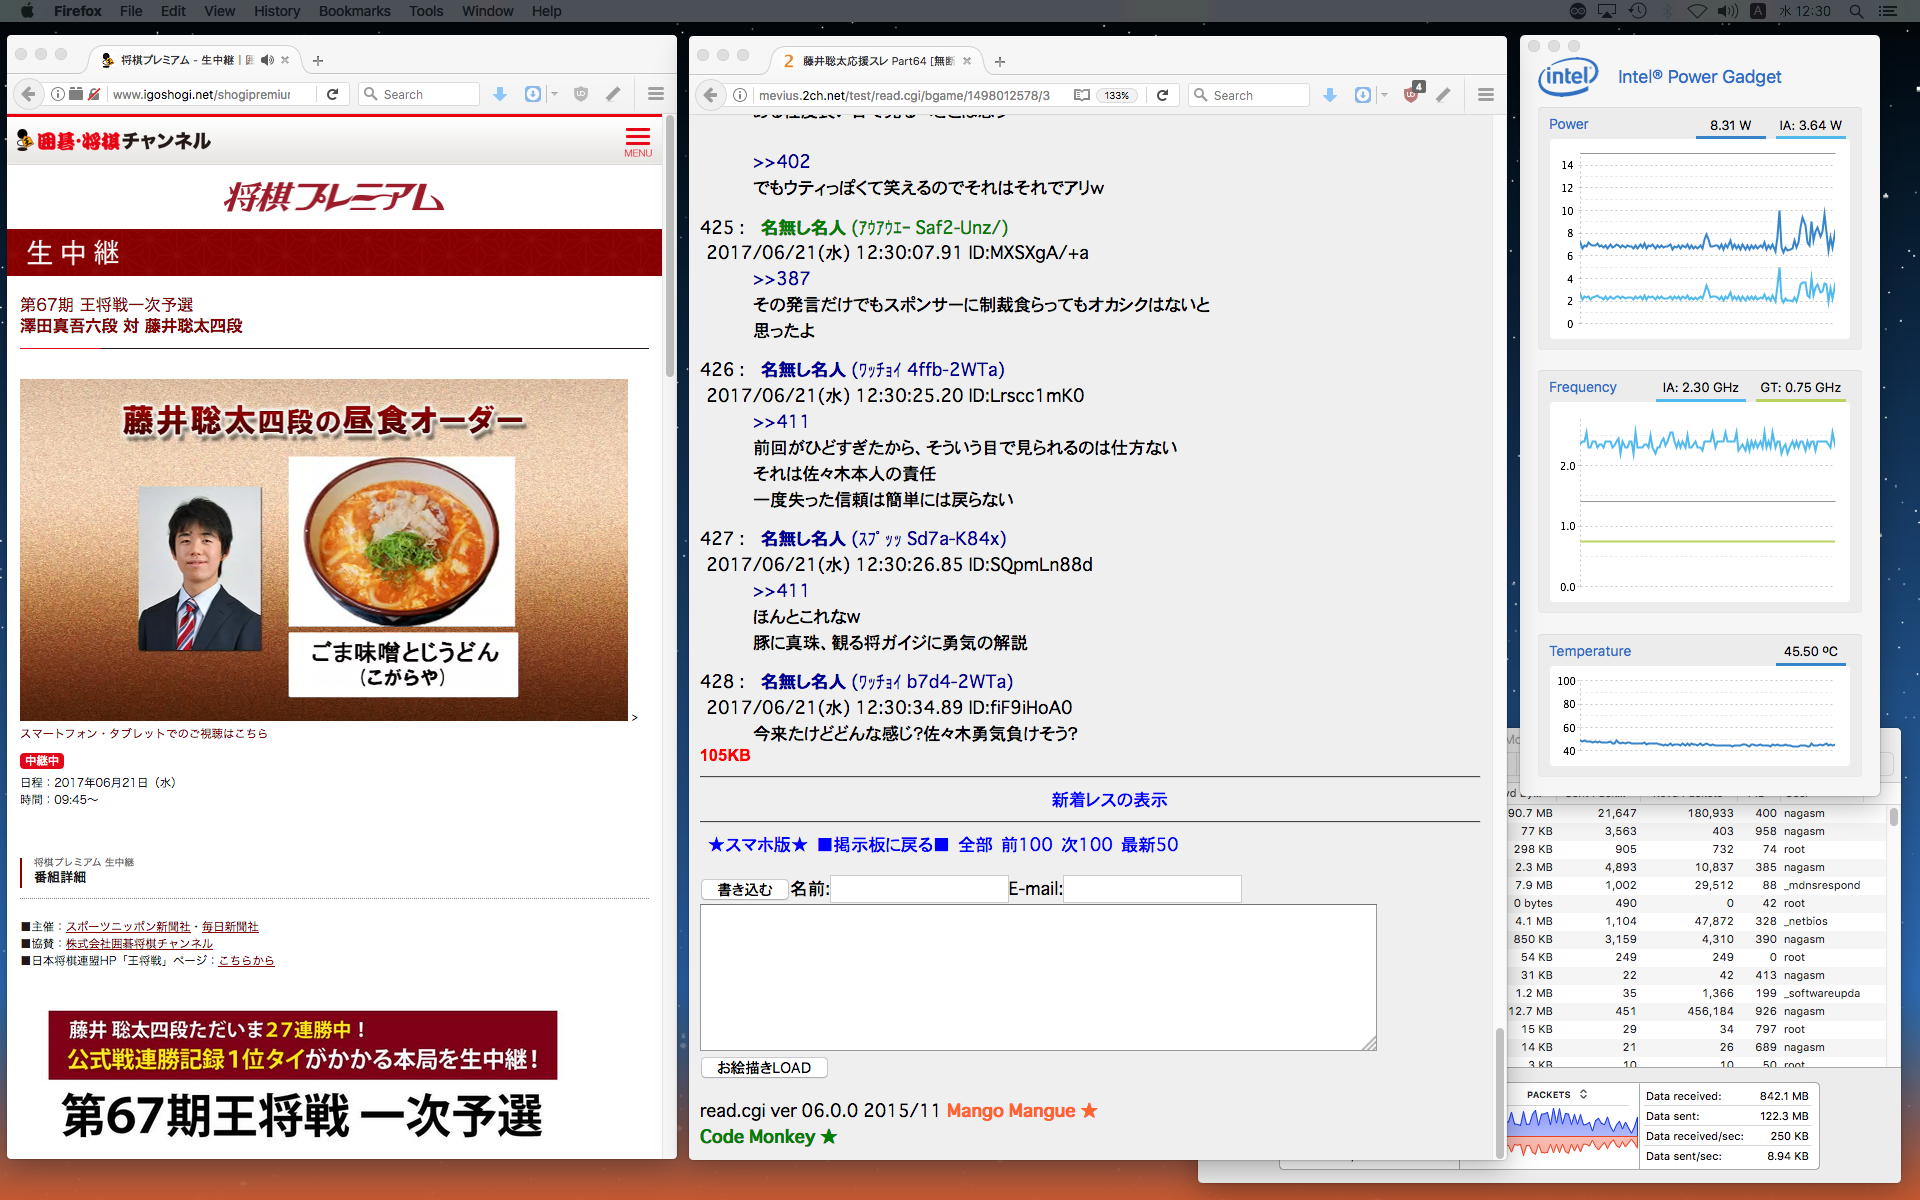Click the disabled autoplay/plugin icon in left URL bar
Image resolution: width=1920 pixels, height=1200 pixels.
(94, 94)
